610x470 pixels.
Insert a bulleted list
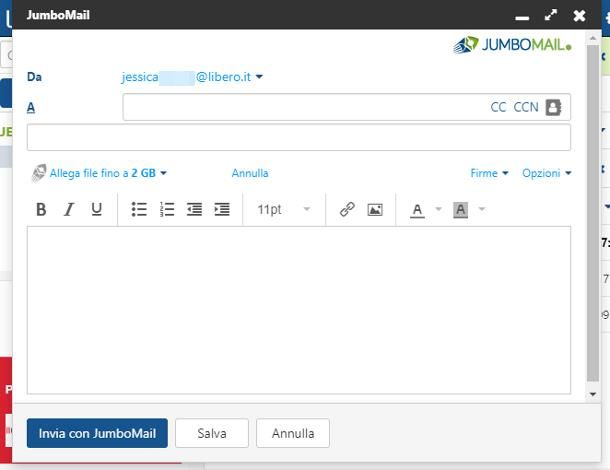click(139, 209)
